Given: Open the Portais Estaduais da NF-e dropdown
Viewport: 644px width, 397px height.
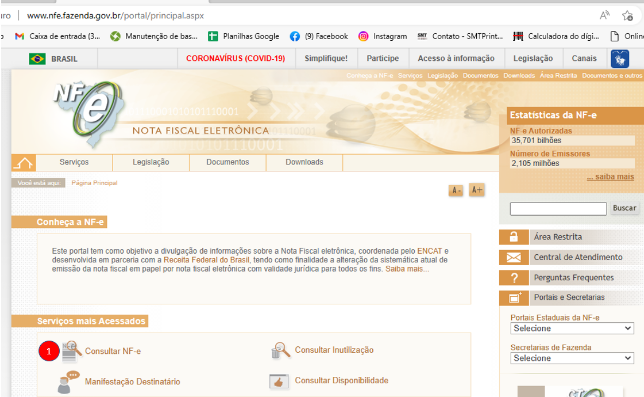Looking at the screenshot, I should [x=572, y=328].
